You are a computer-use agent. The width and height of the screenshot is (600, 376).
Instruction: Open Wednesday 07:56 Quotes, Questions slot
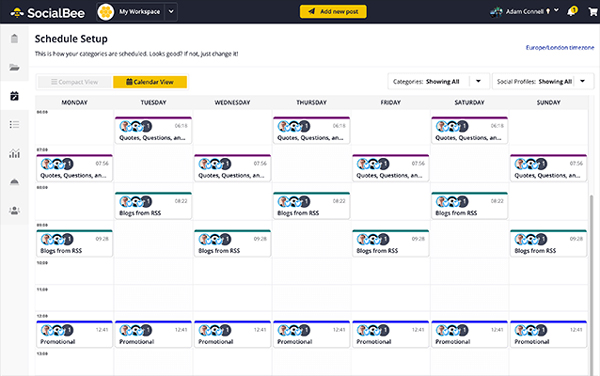coord(232,168)
